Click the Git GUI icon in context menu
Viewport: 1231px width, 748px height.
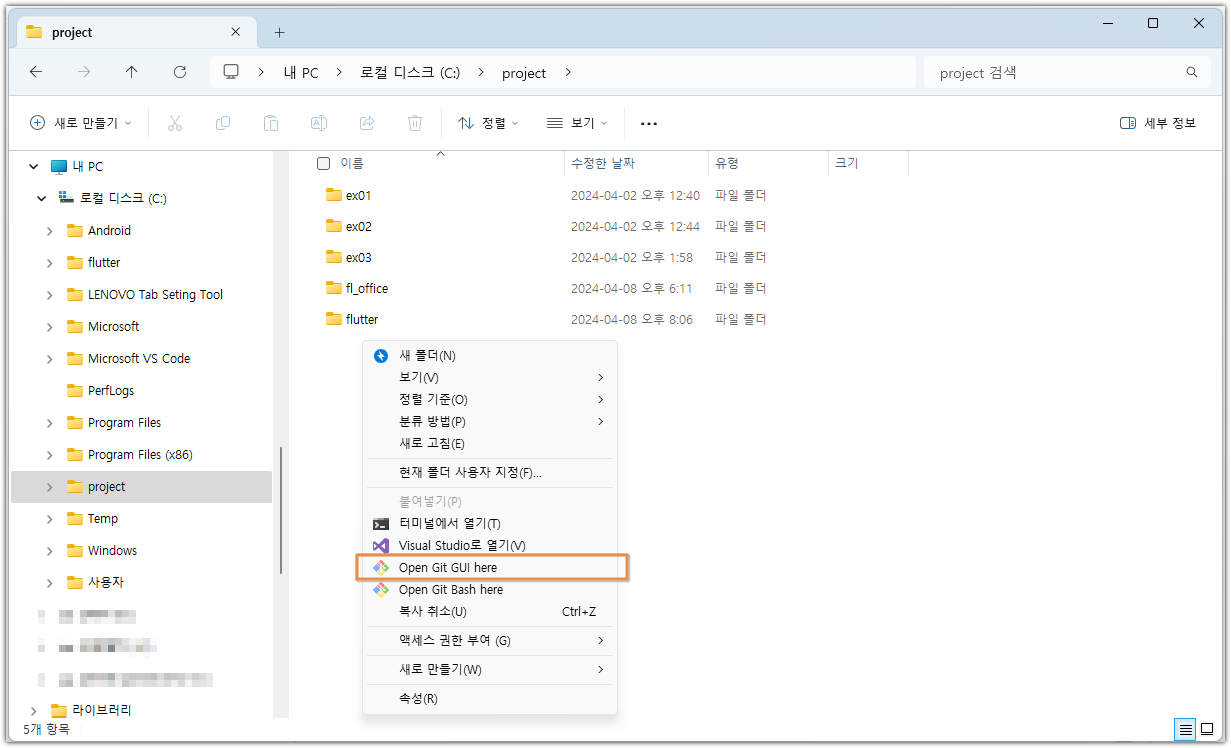(381, 567)
